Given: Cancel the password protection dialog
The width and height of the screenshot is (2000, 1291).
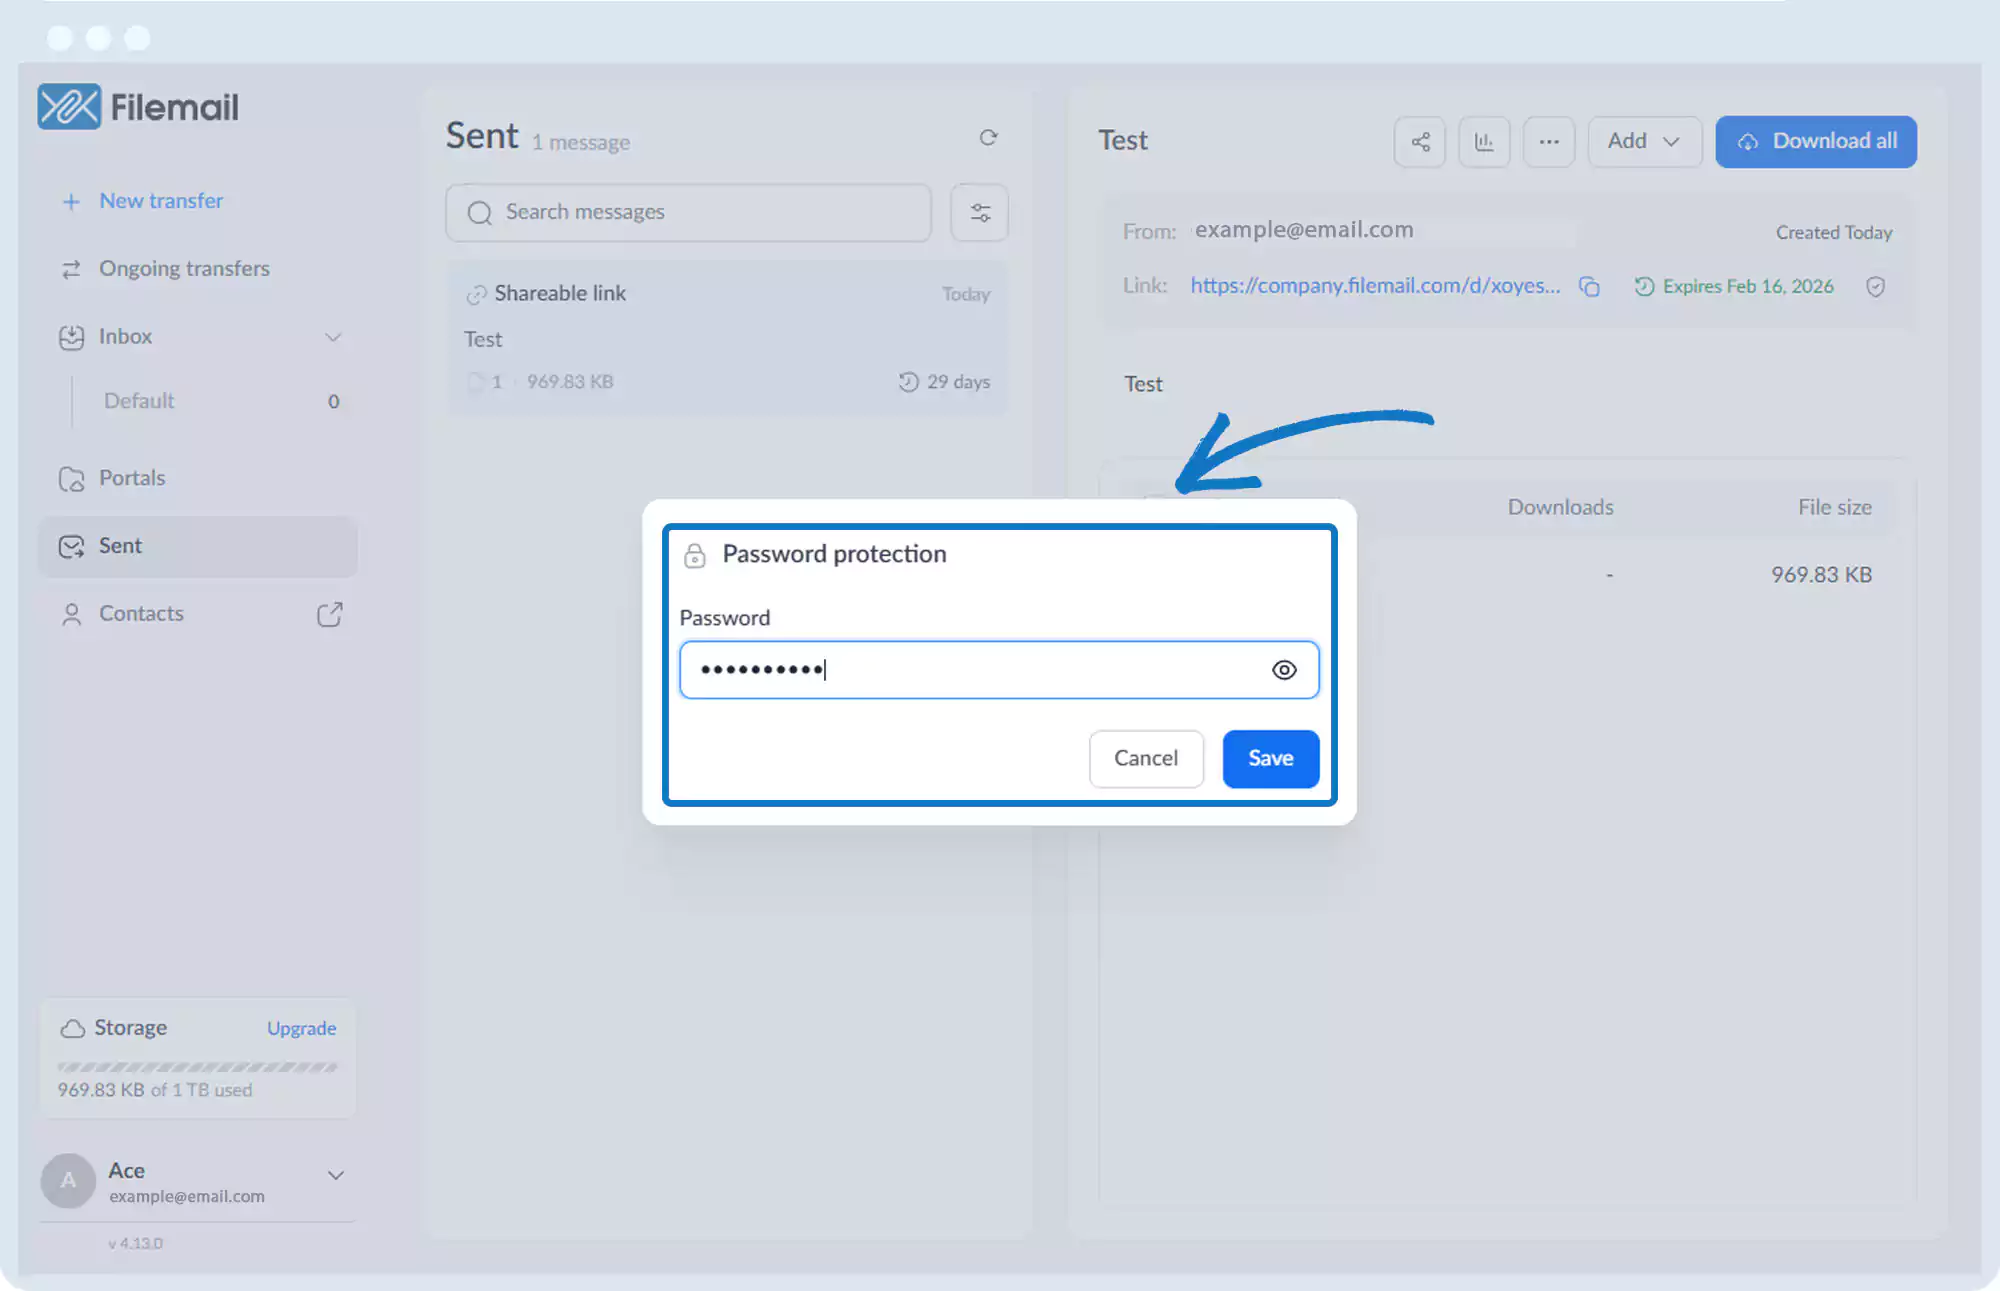Looking at the screenshot, I should click(1146, 759).
